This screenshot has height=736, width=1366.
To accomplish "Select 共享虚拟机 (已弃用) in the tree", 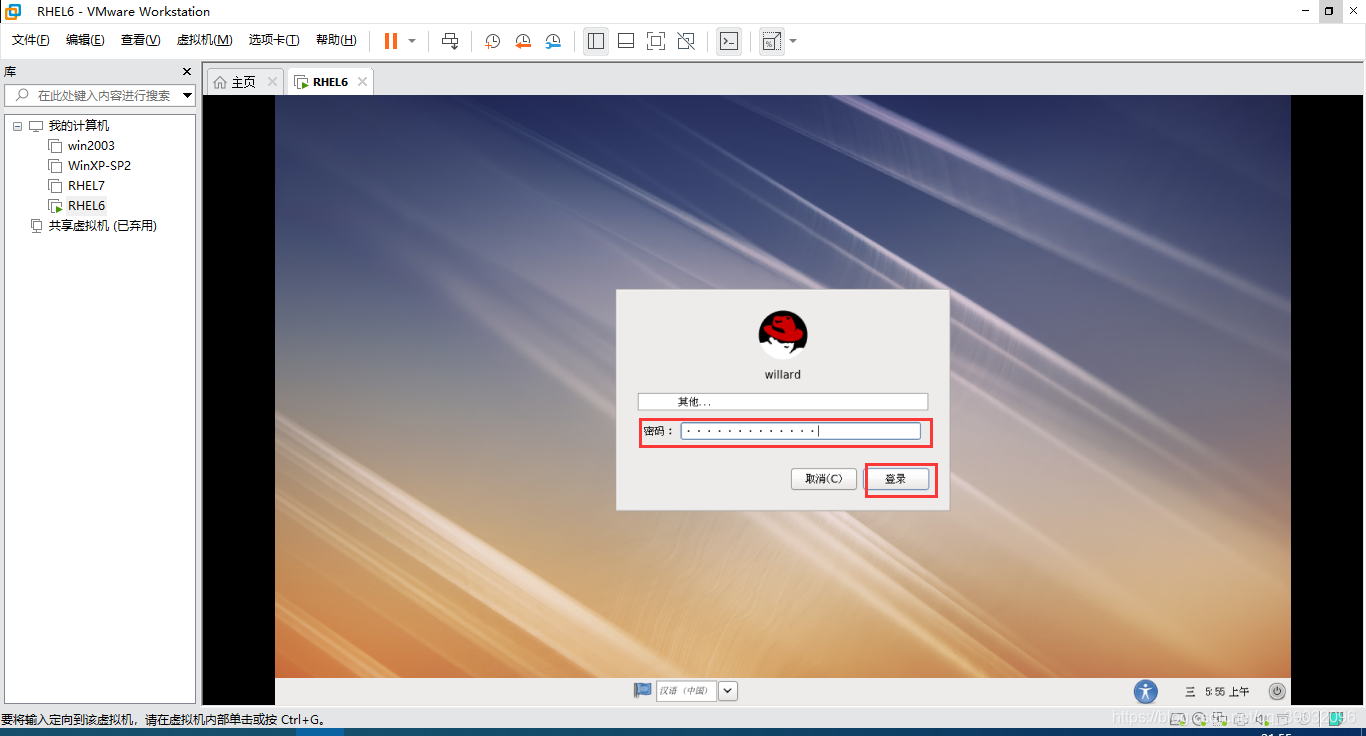I will (x=102, y=226).
